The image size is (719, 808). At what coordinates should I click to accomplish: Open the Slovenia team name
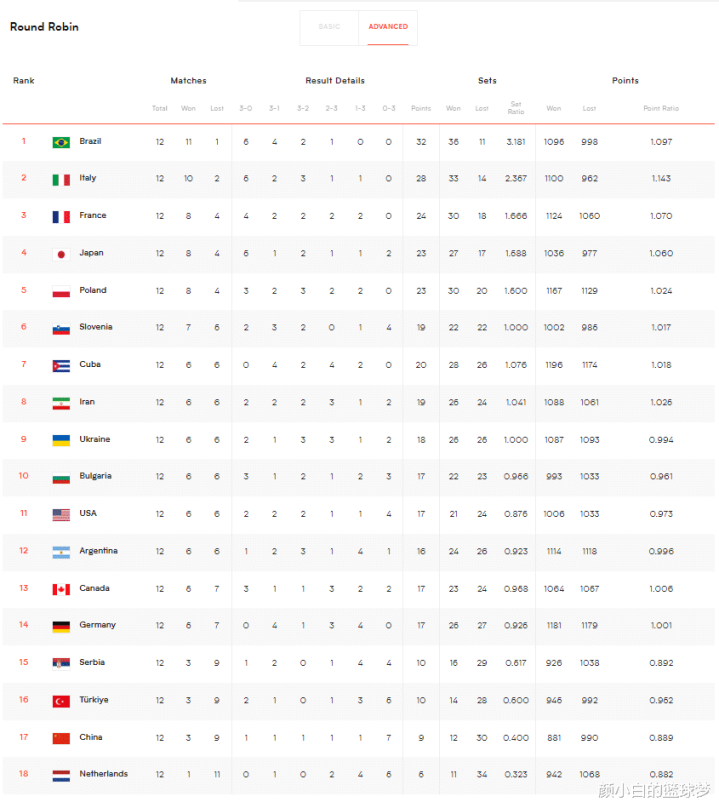[96, 327]
